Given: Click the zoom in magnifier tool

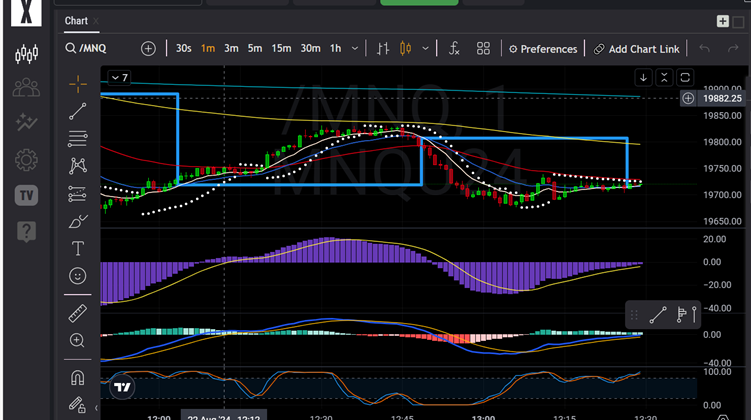Looking at the screenshot, I should coord(78,341).
